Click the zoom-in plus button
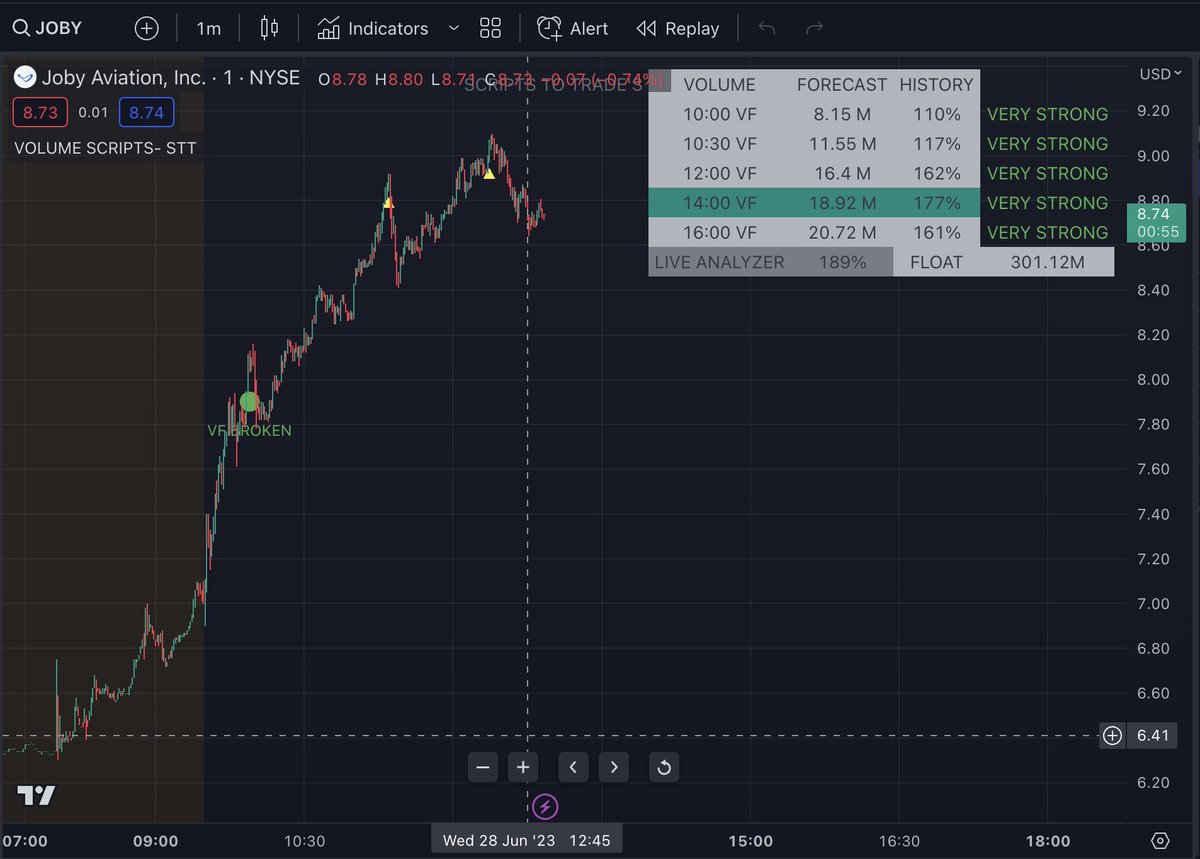Screen dimensions: 1200x859 523,767
